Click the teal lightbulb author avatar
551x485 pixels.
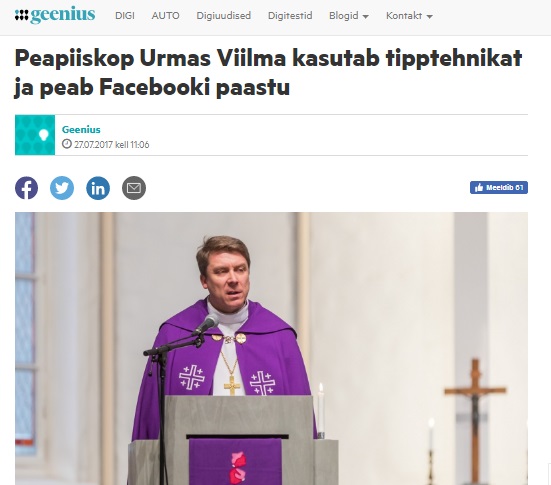pos(35,135)
